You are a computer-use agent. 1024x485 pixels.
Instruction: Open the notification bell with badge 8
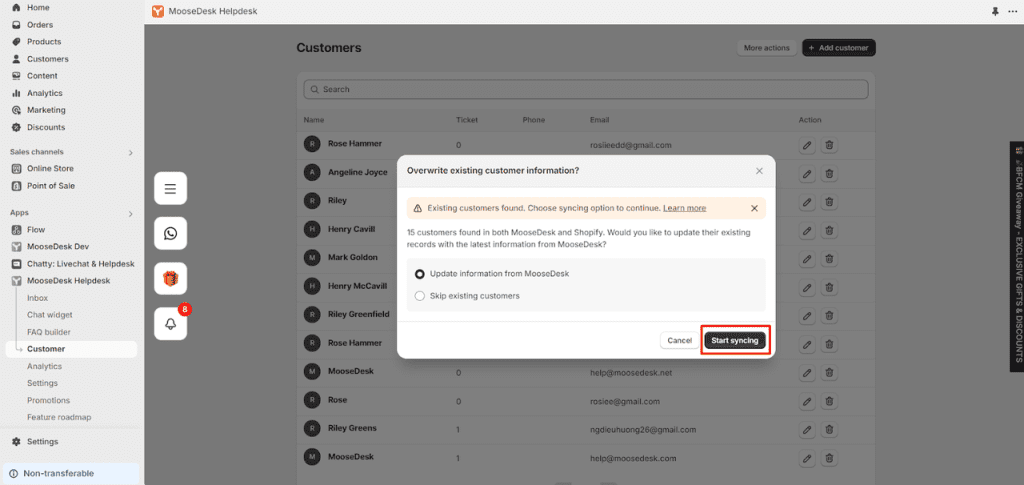coord(170,324)
